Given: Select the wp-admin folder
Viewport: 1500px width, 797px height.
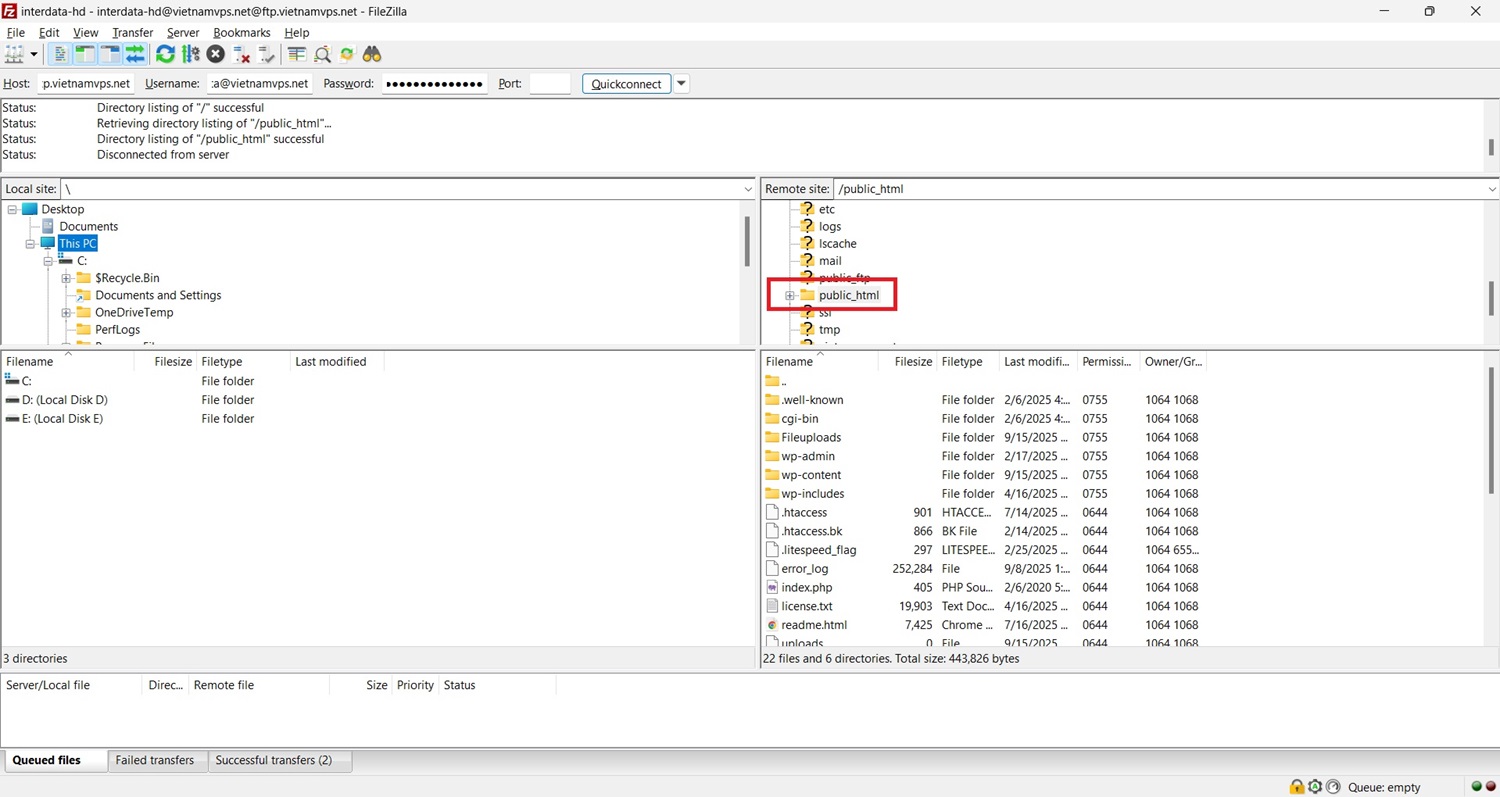Looking at the screenshot, I should point(808,456).
